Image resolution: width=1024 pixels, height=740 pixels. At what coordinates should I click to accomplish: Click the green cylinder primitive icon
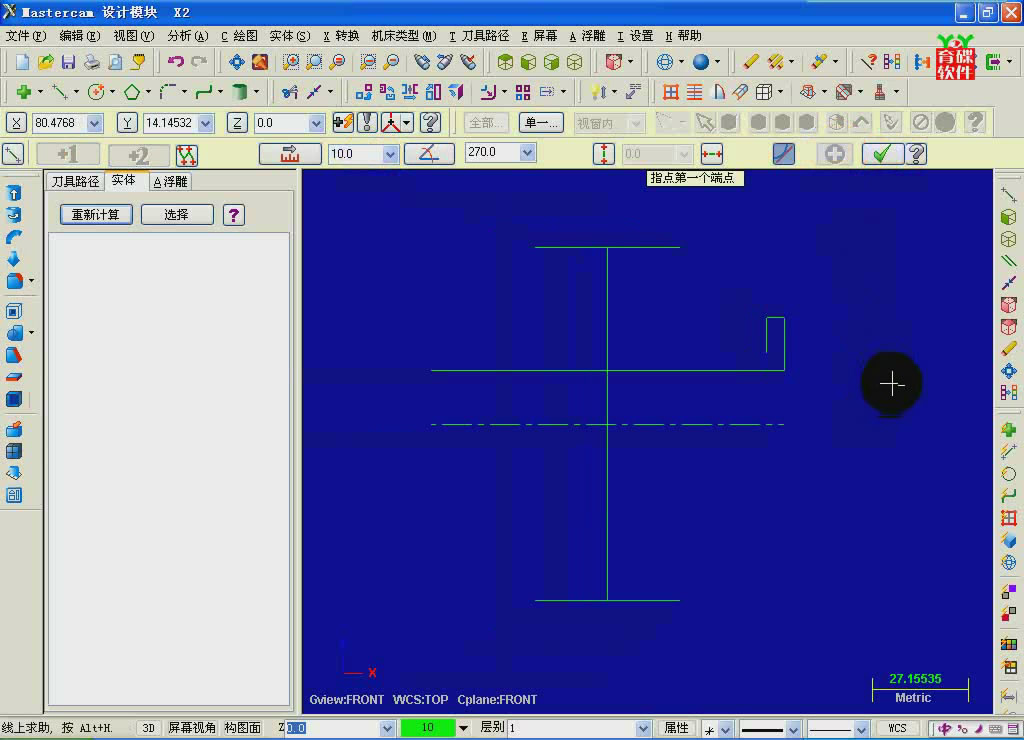[240, 92]
